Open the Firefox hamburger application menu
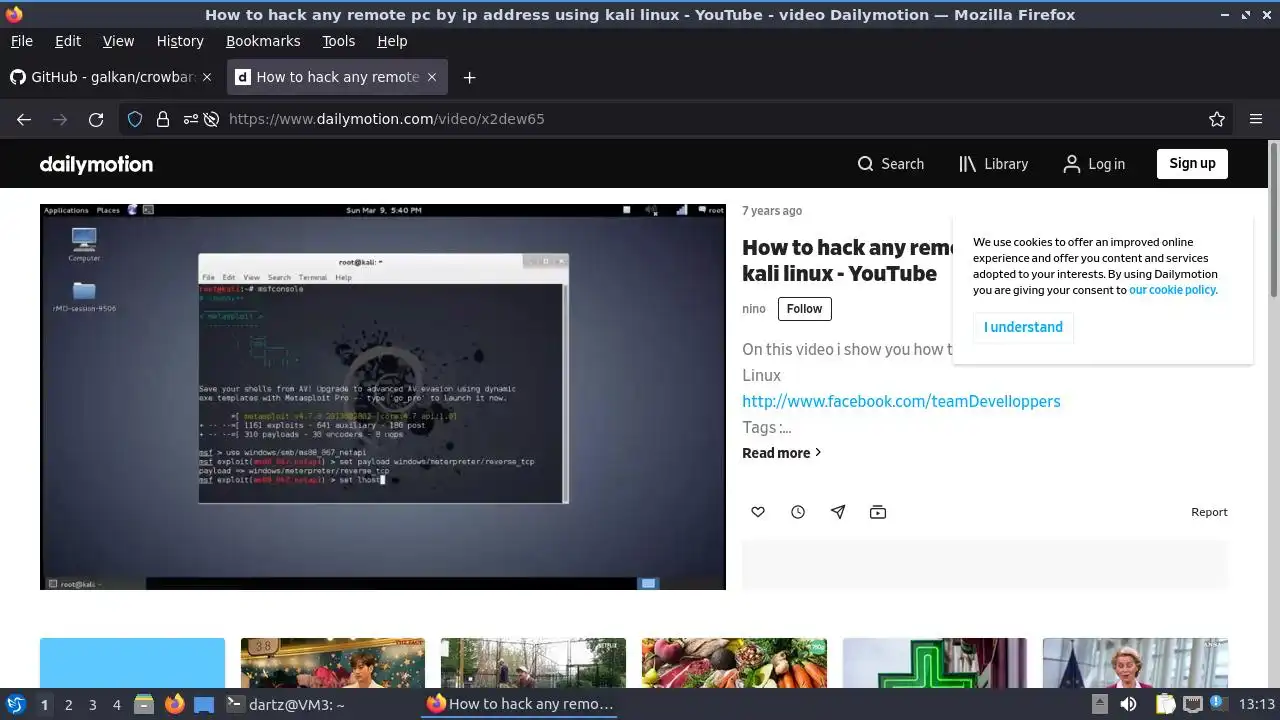Screen dimensions: 1280x720 pyautogui.click(x=1256, y=119)
